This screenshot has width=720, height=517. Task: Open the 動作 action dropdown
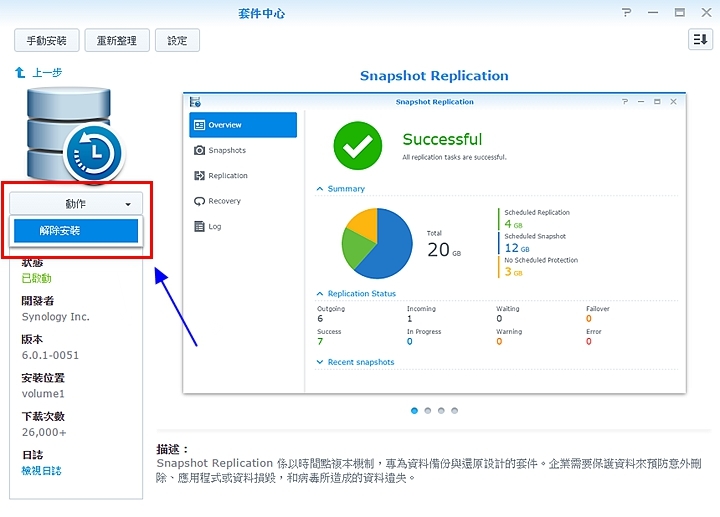tap(76, 203)
